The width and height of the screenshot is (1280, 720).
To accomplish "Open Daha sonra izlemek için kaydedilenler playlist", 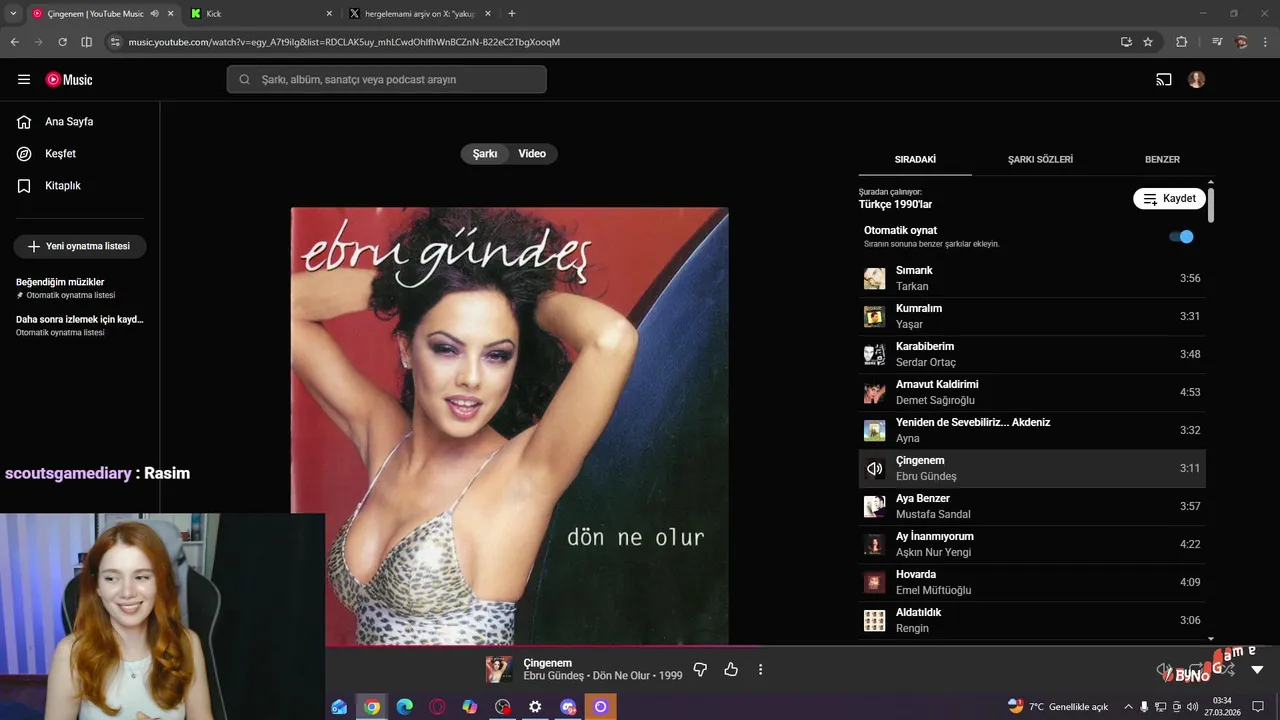I will pyautogui.click(x=80, y=325).
